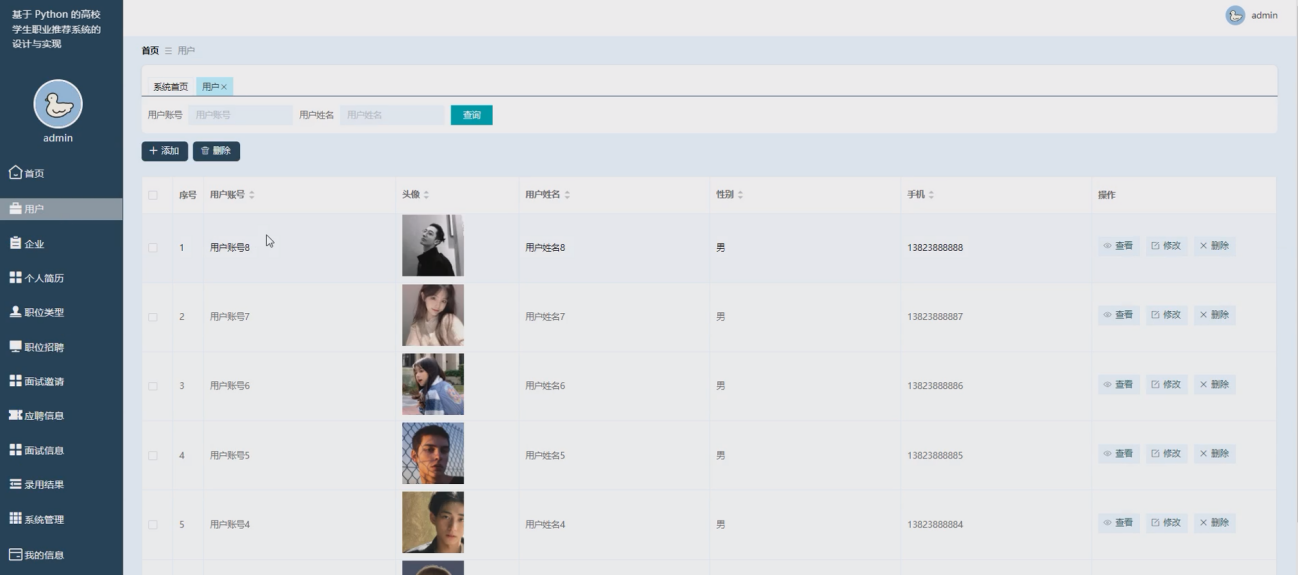Select 用户 in the sidebar menu
Screen dimensions: 1298x575
pos(61,209)
